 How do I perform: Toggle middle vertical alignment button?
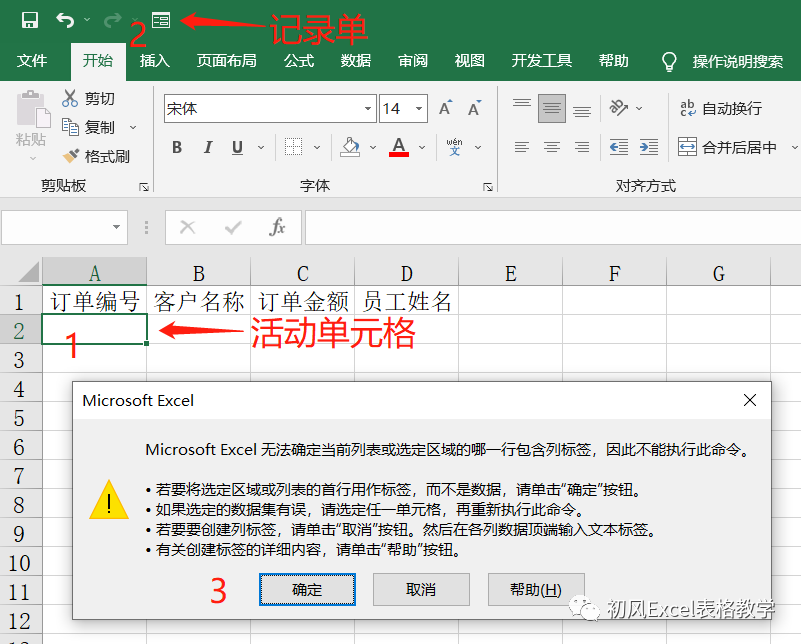pyautogui.click(x=552, y=108)
